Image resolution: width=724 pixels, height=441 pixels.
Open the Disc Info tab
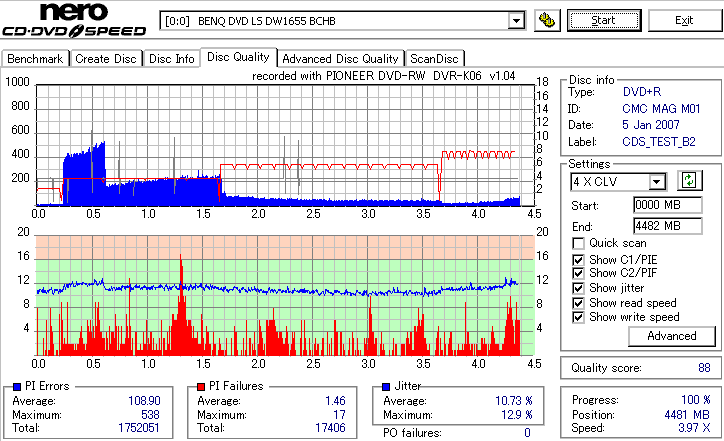(x=172, y=59)
